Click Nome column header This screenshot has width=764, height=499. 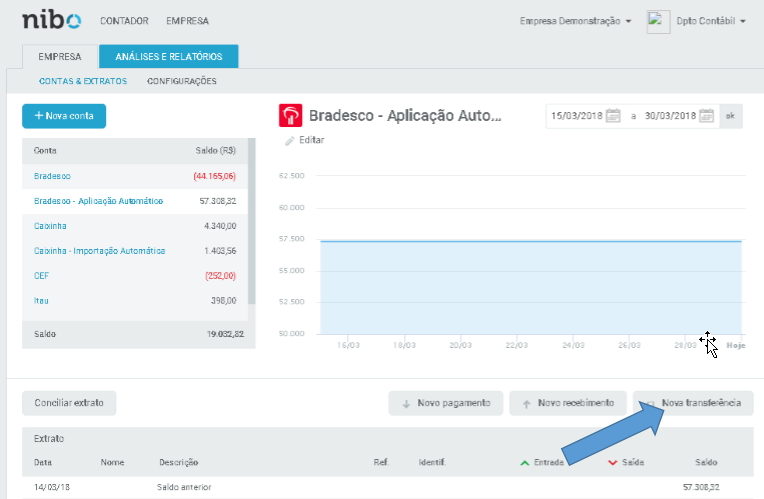113,462
